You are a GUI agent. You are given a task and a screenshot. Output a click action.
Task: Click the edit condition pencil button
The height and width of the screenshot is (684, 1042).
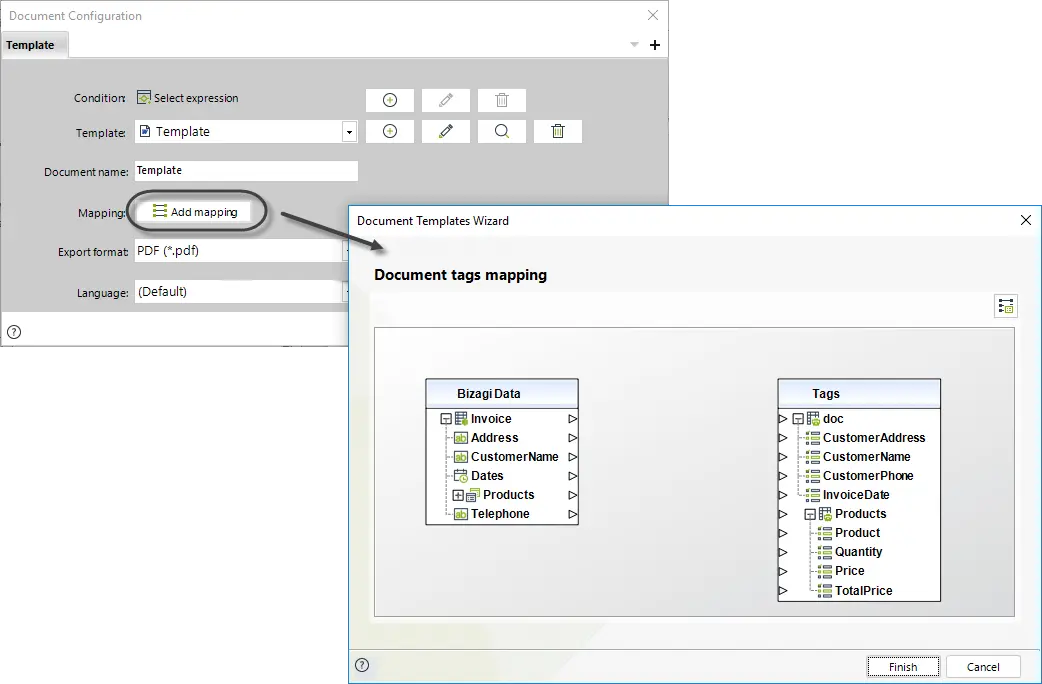point(446,100)
